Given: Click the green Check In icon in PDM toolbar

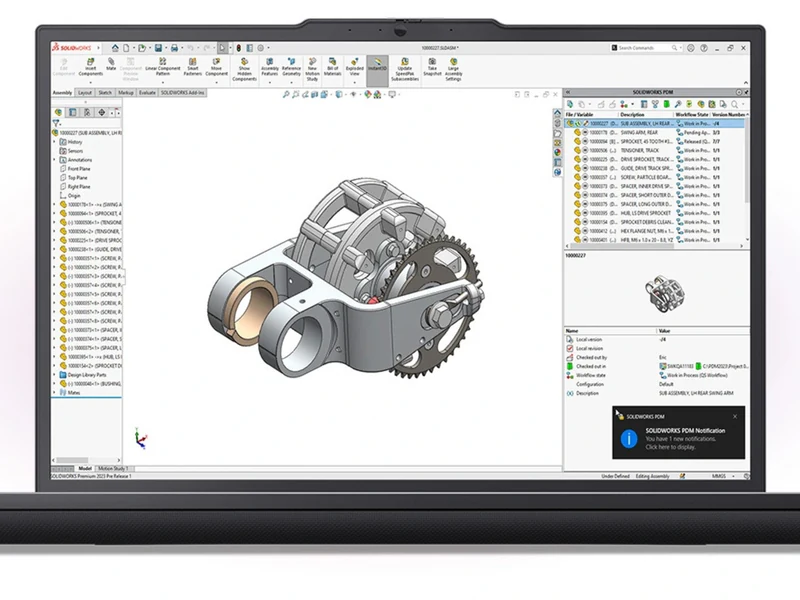Looking at the screenshot, I should [x=666, y=104].
